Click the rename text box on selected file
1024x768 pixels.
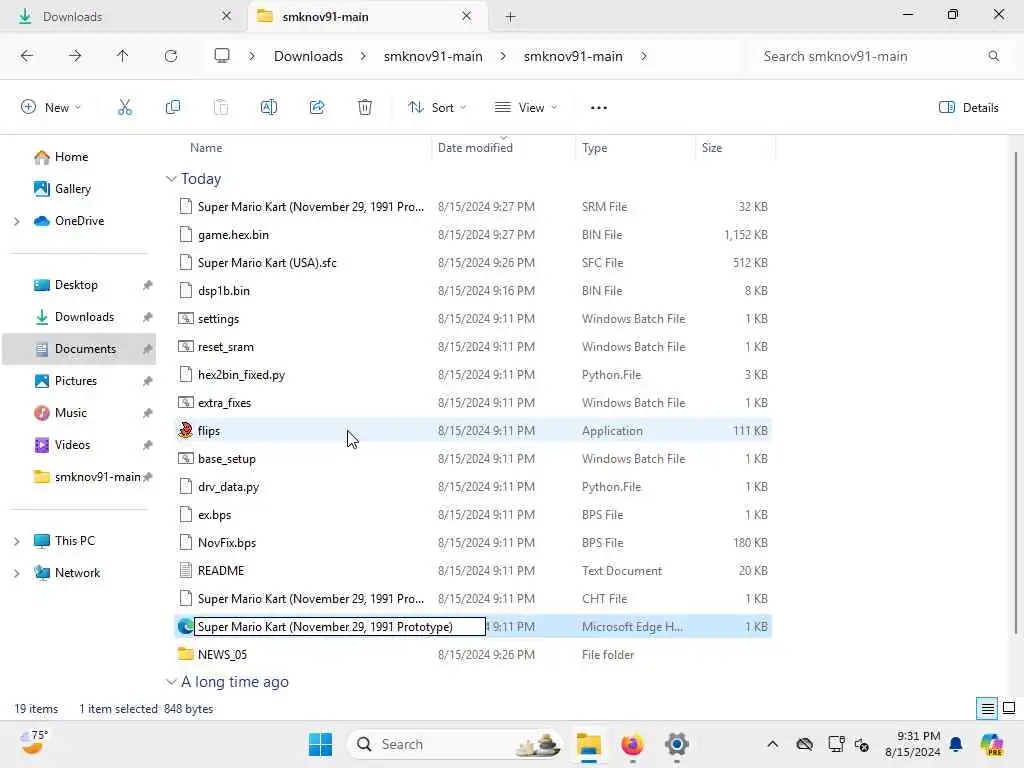coord(340,626)
